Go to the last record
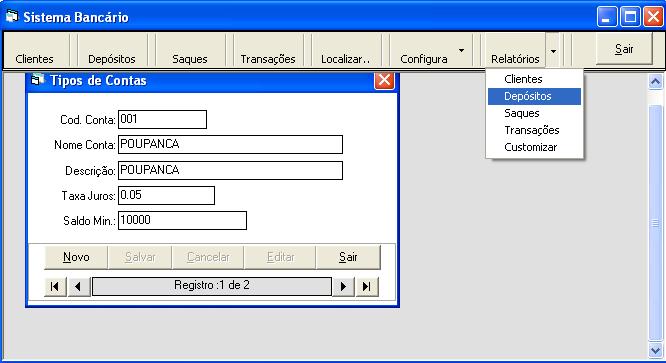 367,287
